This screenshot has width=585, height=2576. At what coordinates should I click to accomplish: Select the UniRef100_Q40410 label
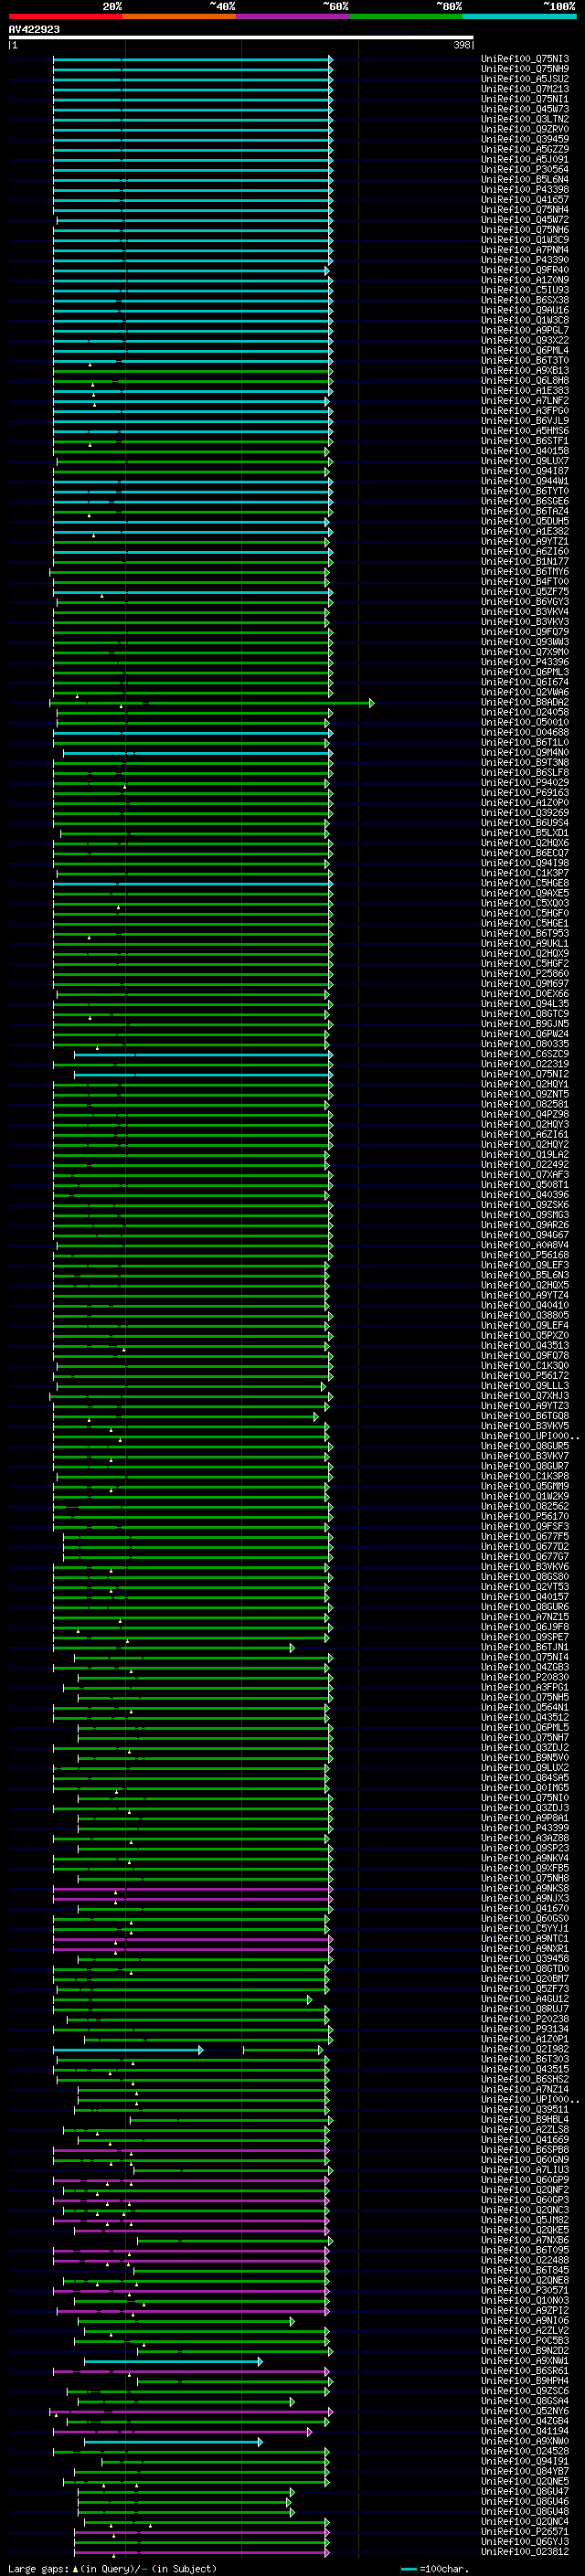pyautogui.click(x=525, y=1305)
